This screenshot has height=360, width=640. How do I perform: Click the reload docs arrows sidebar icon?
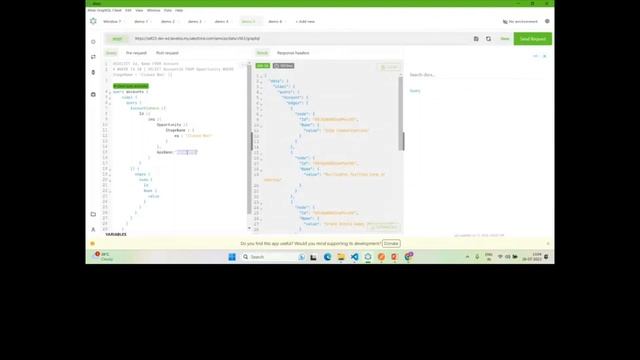tap(93, 57)
